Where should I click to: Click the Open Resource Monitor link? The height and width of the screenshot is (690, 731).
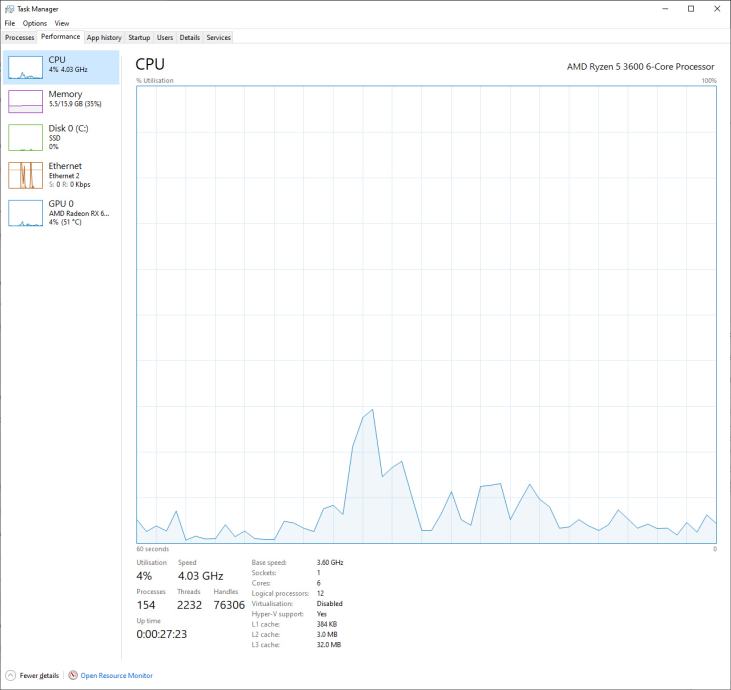117,676
